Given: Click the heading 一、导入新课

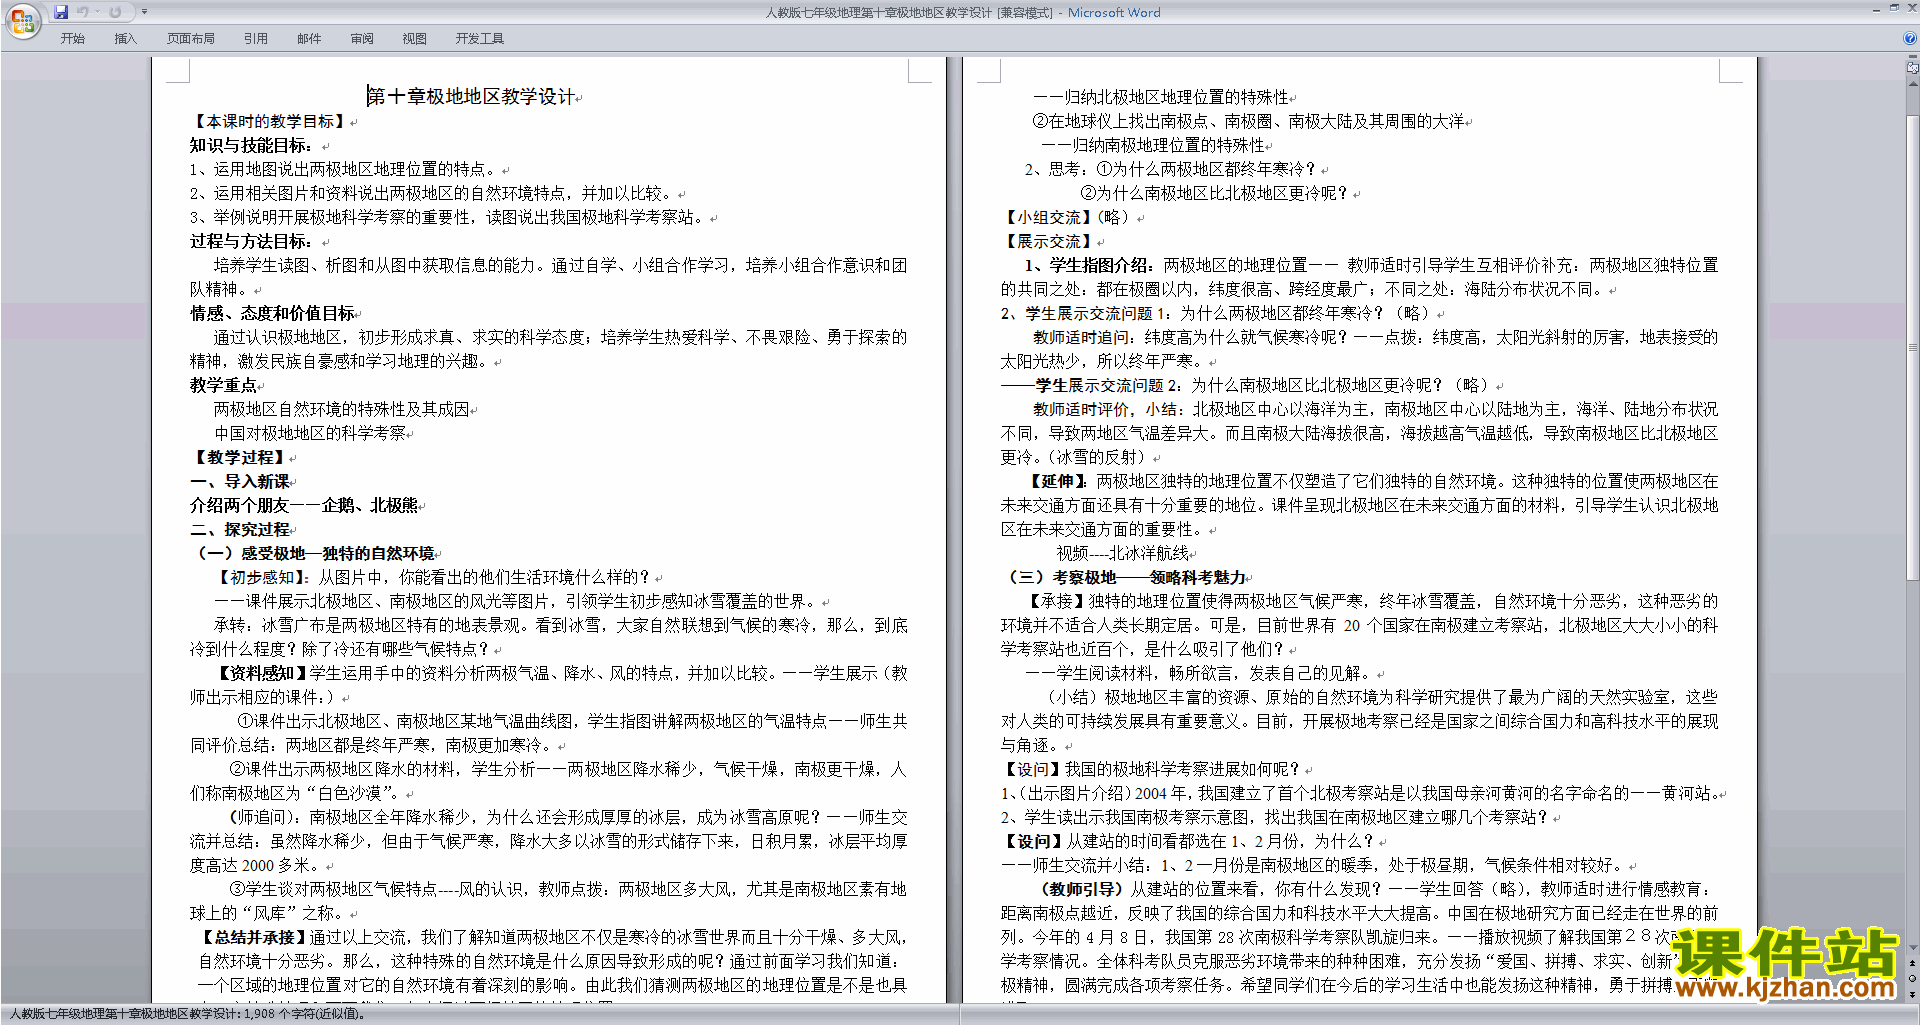Looking at the screenshot, I should point(240,481).
